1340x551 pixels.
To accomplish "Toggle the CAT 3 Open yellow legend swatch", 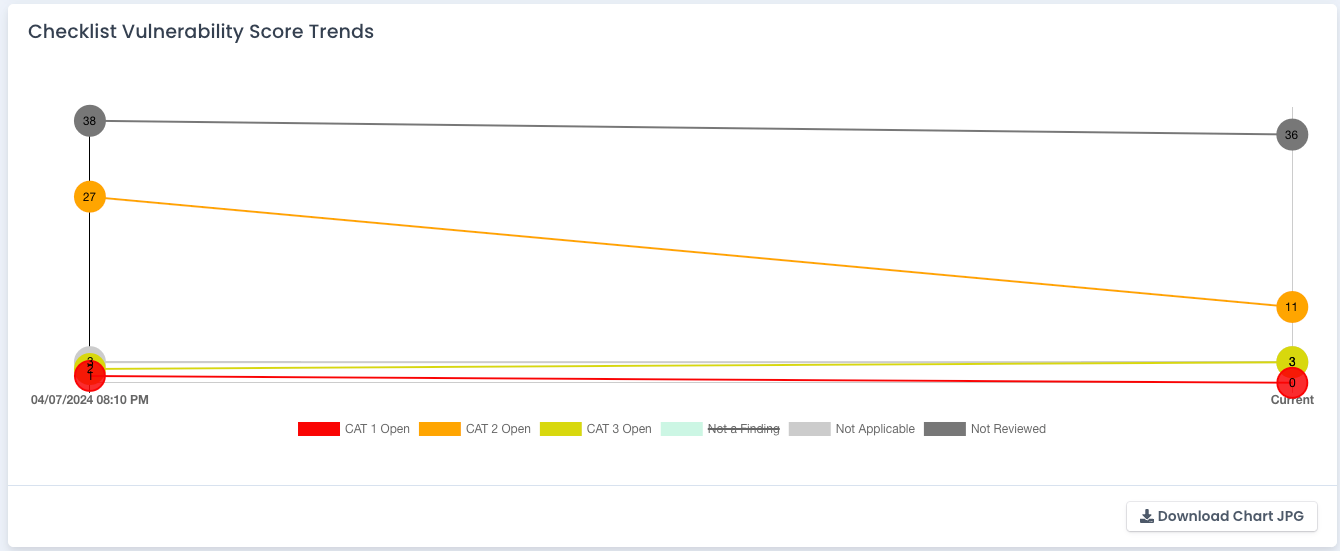I will [561, 429].
